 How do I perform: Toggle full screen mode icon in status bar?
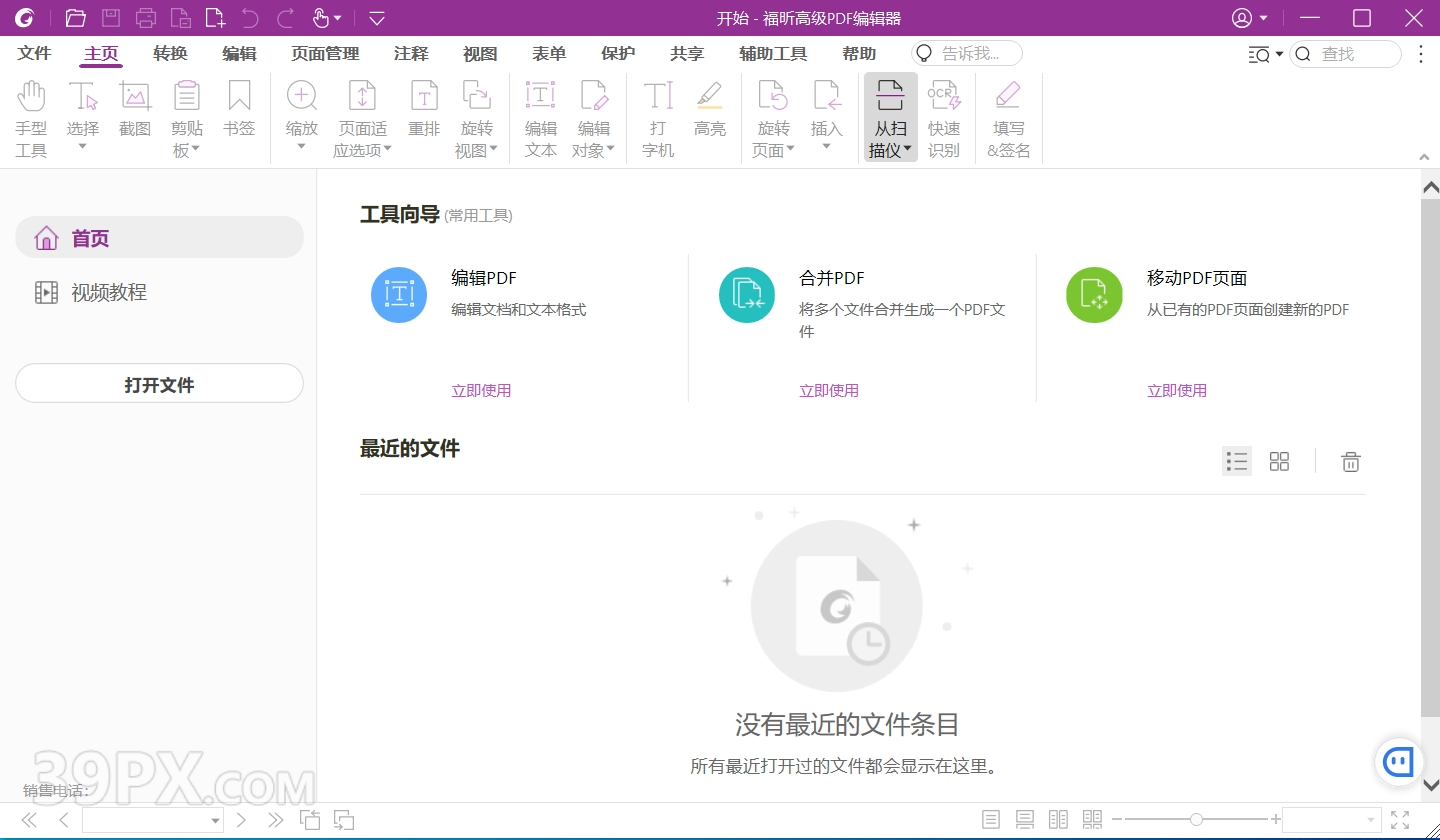pos(1400,820)
